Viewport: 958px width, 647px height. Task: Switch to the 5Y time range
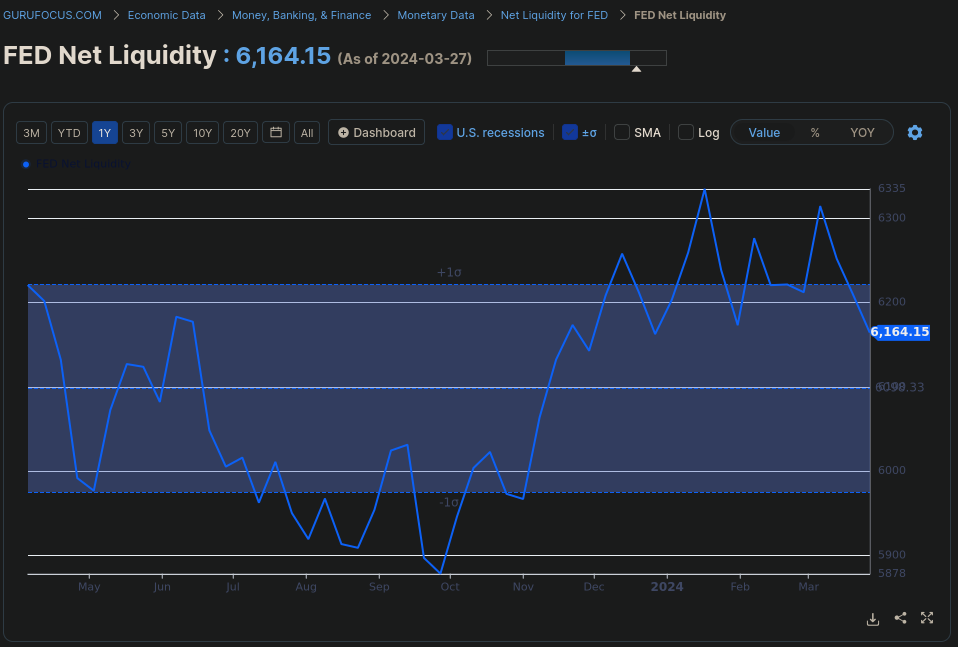tap(167, 131)
